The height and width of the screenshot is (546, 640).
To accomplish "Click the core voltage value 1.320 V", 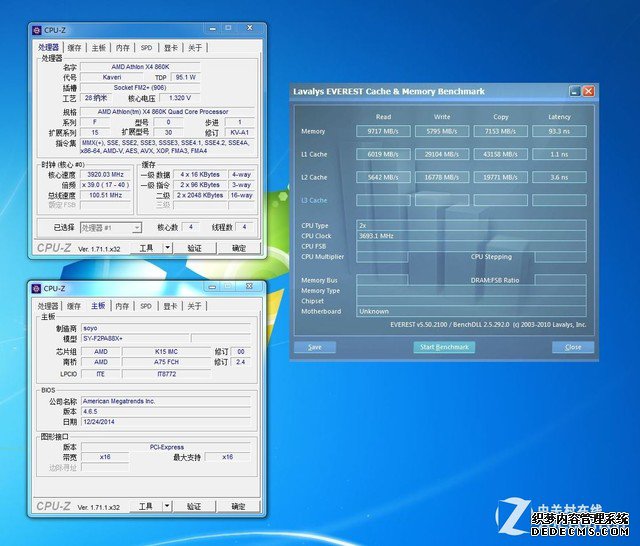I will (180, 98).
